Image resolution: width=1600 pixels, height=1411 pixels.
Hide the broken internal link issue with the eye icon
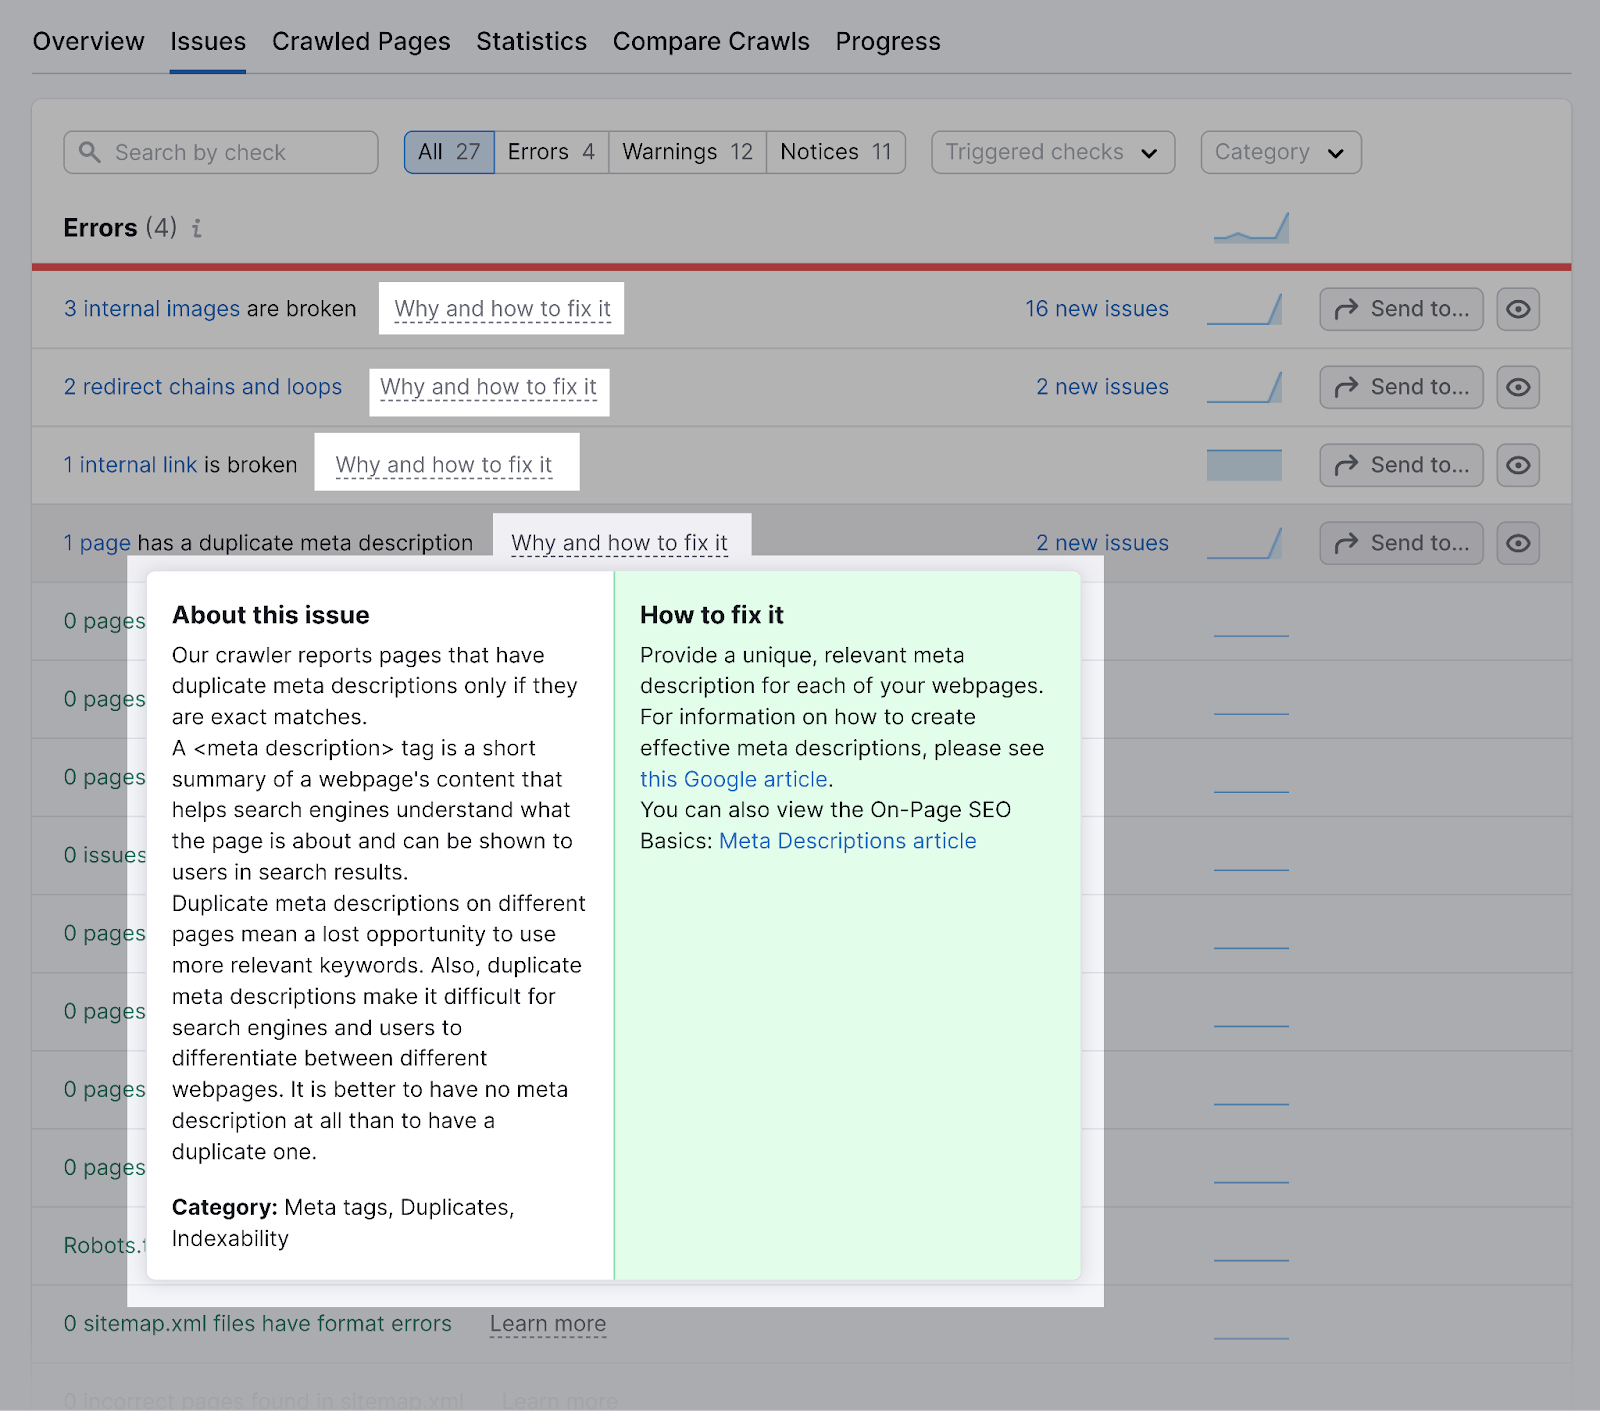[x=1518, y=465]
